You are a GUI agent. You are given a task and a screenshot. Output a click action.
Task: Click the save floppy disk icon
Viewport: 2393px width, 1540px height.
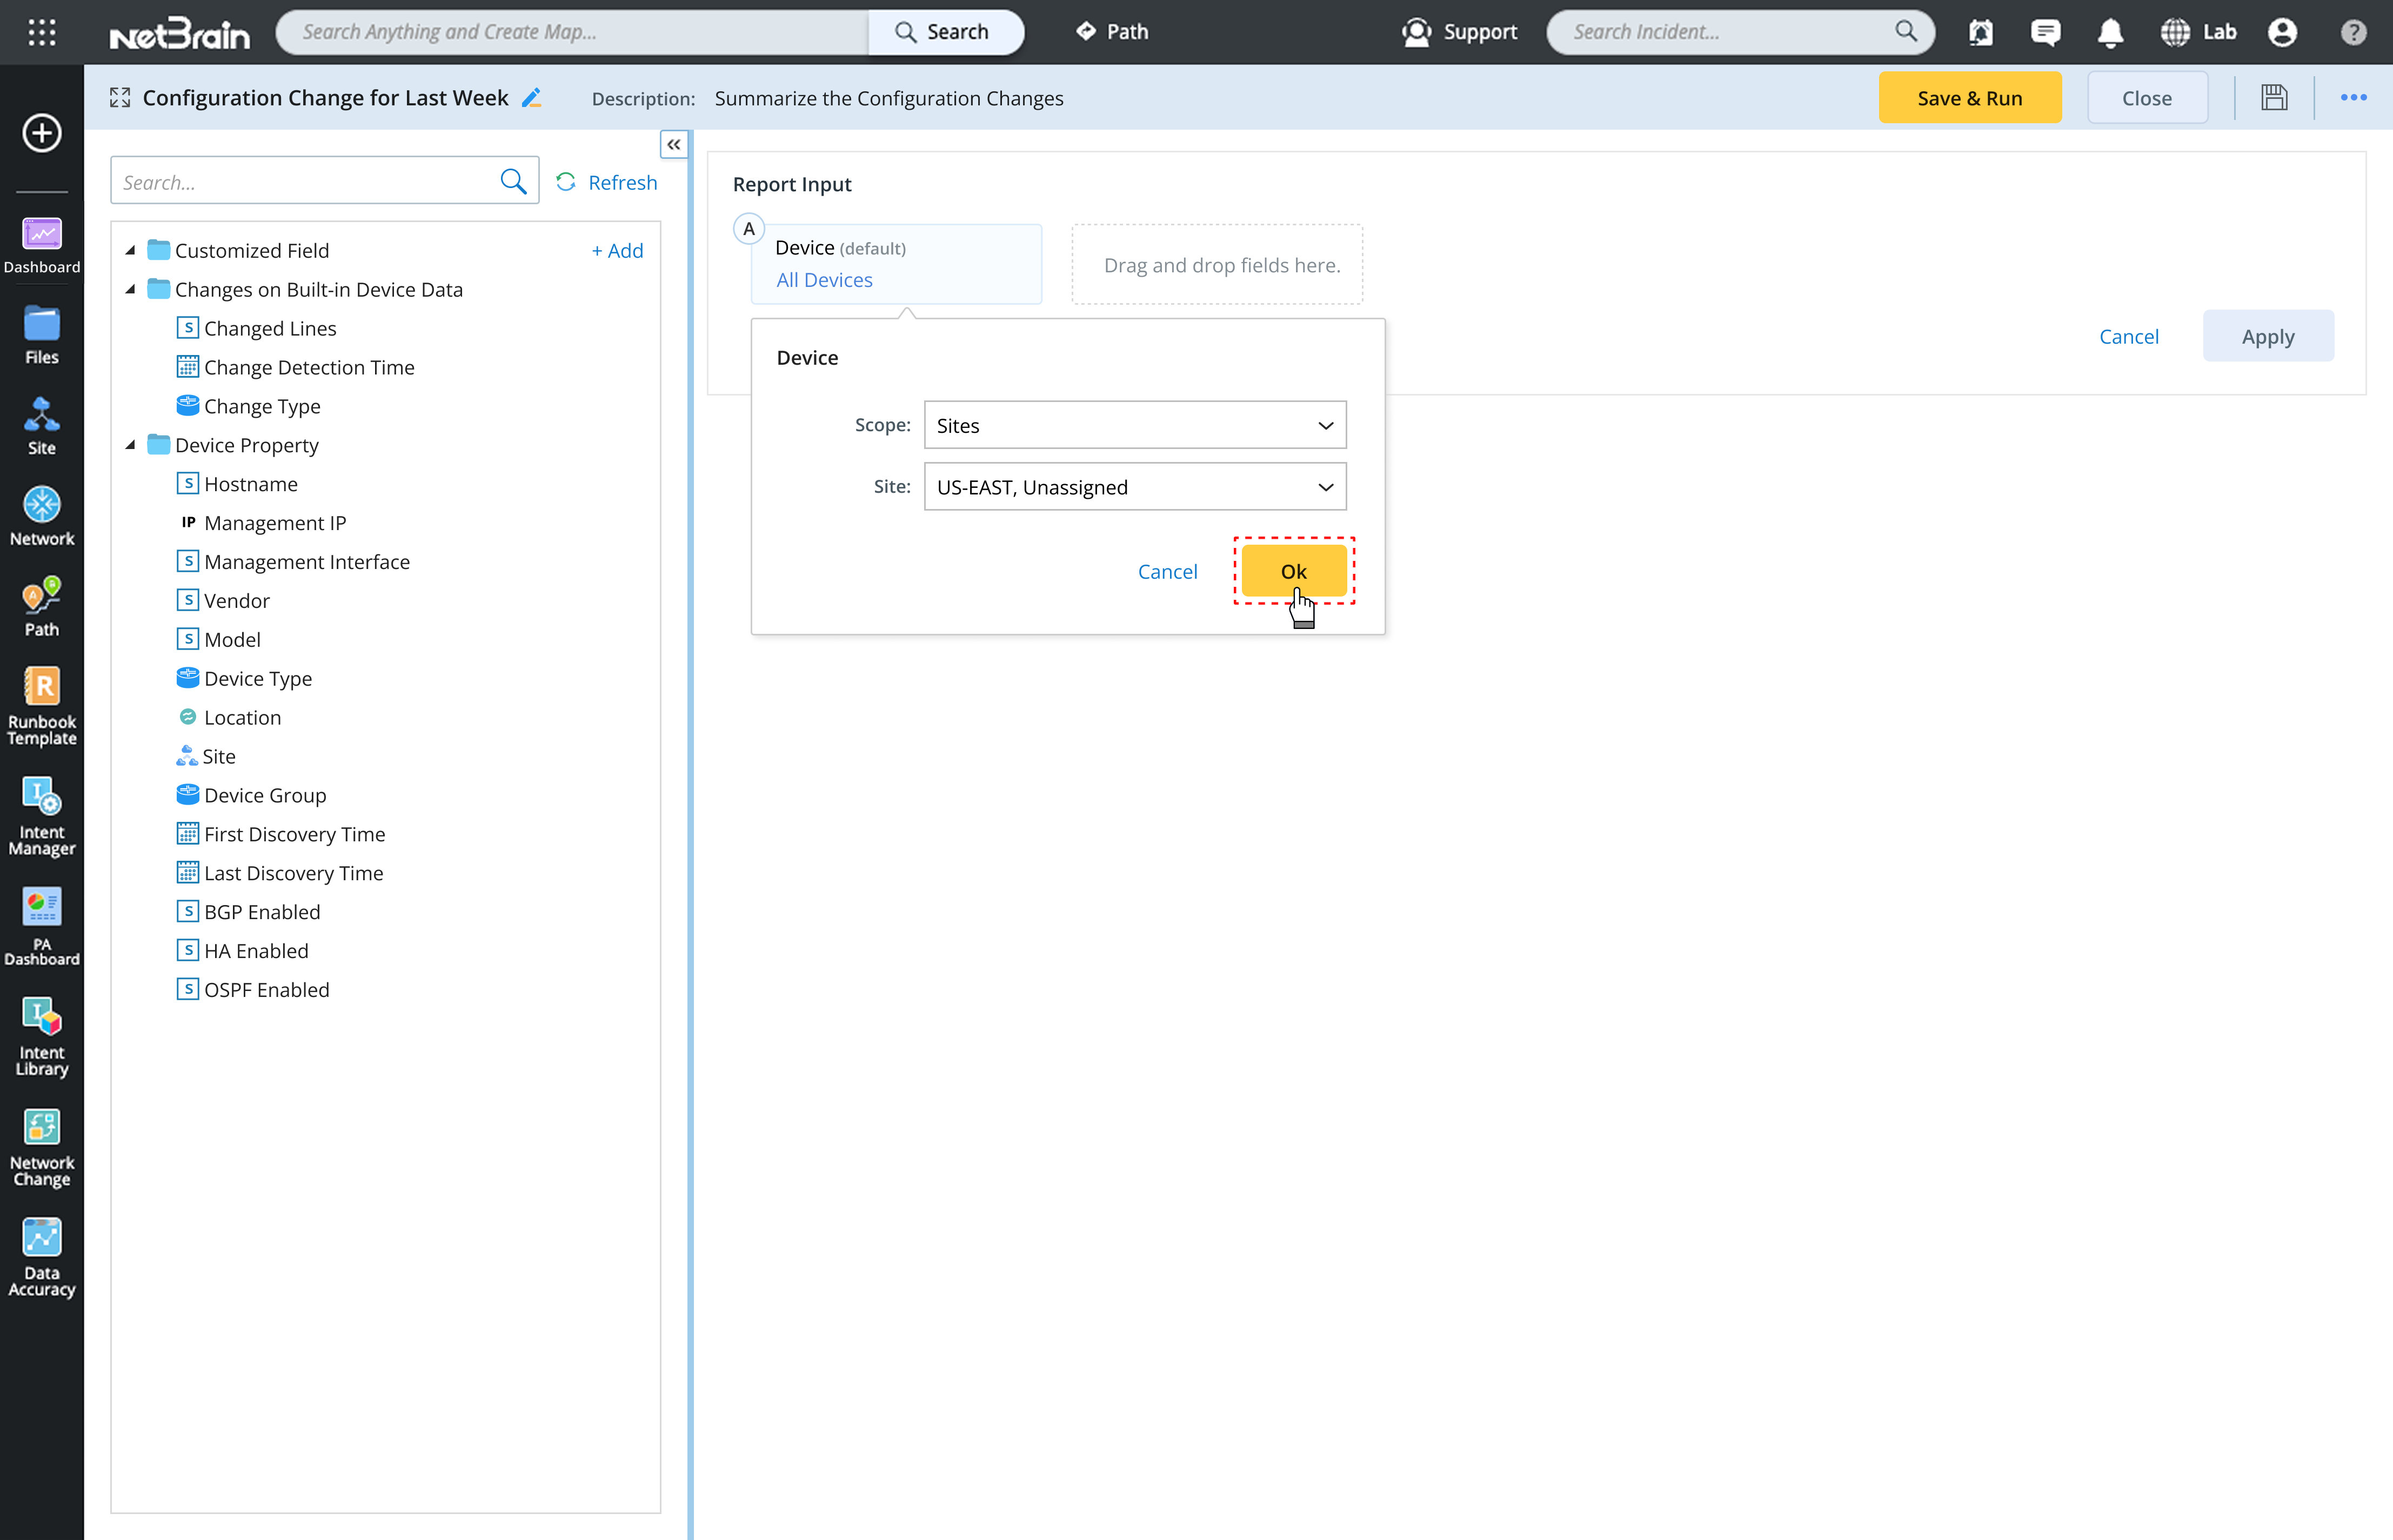(2274, 98)
